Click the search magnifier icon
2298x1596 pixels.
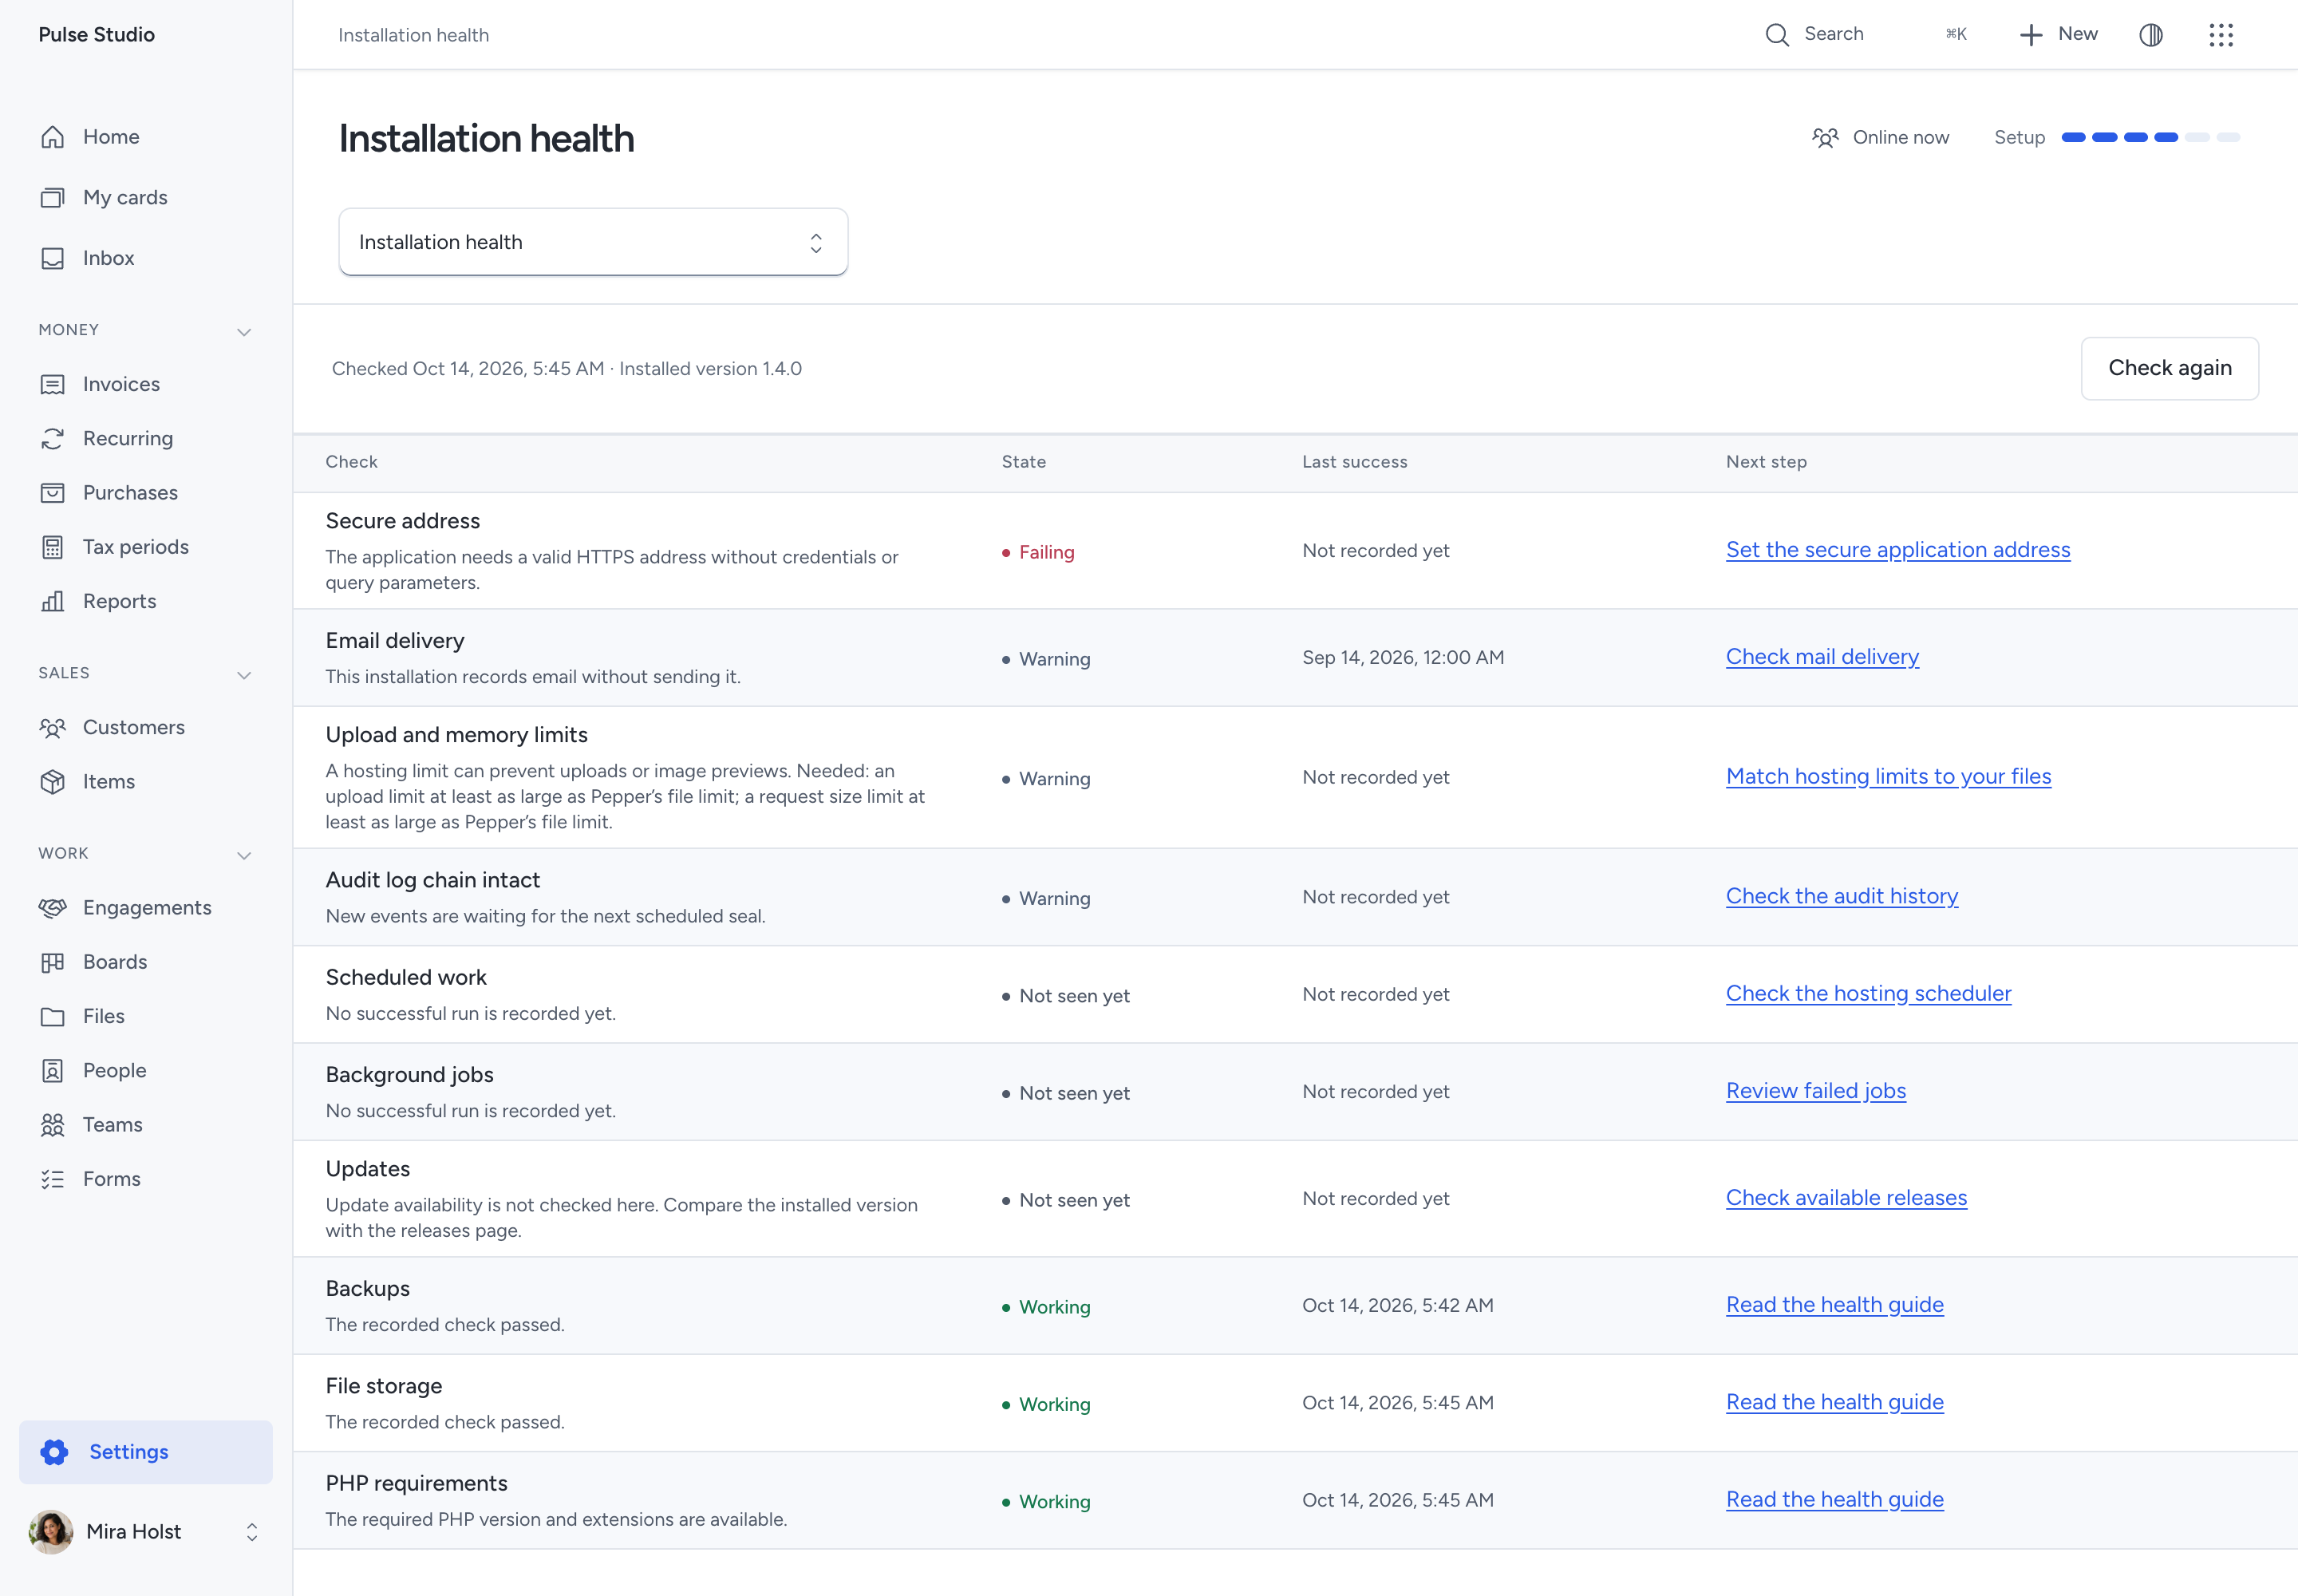click(1776, 35)
